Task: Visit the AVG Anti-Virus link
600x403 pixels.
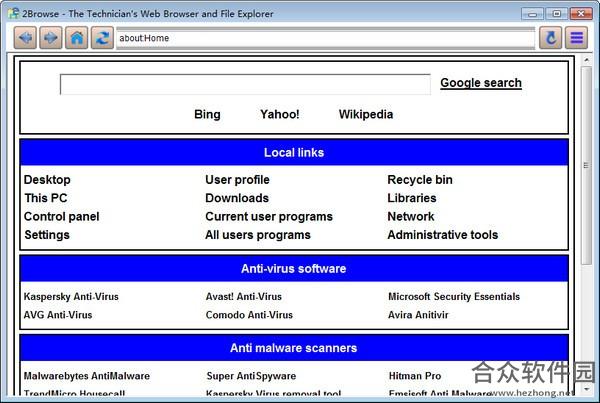Action: point(58,315)
